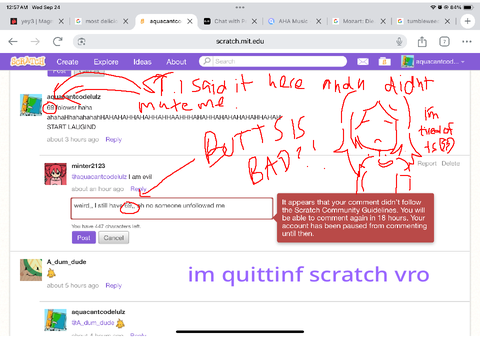Open the Ideas page
The height and width of the screenshot is (360, 480).
click(142, 62)
